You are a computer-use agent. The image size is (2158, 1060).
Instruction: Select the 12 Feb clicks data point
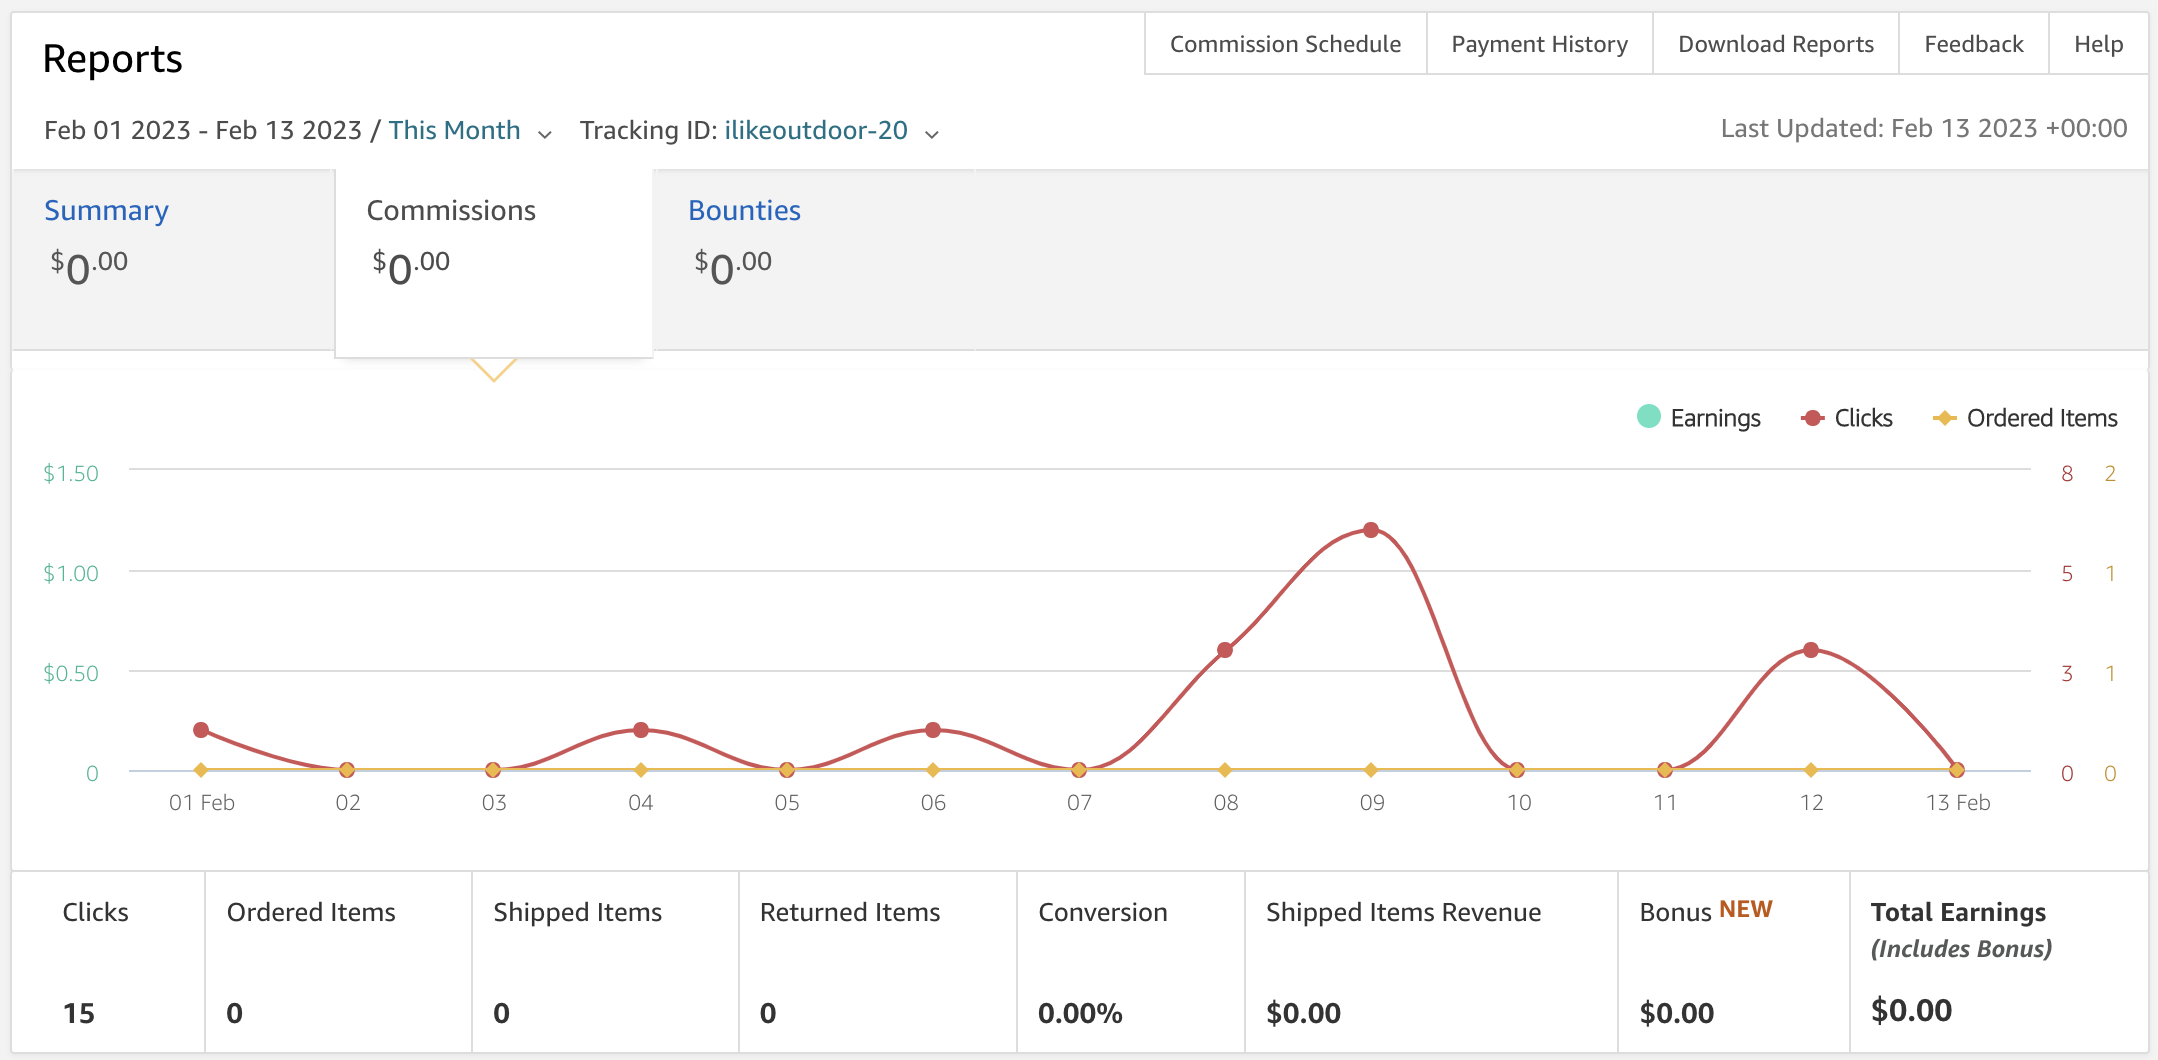pos(1811,650)
